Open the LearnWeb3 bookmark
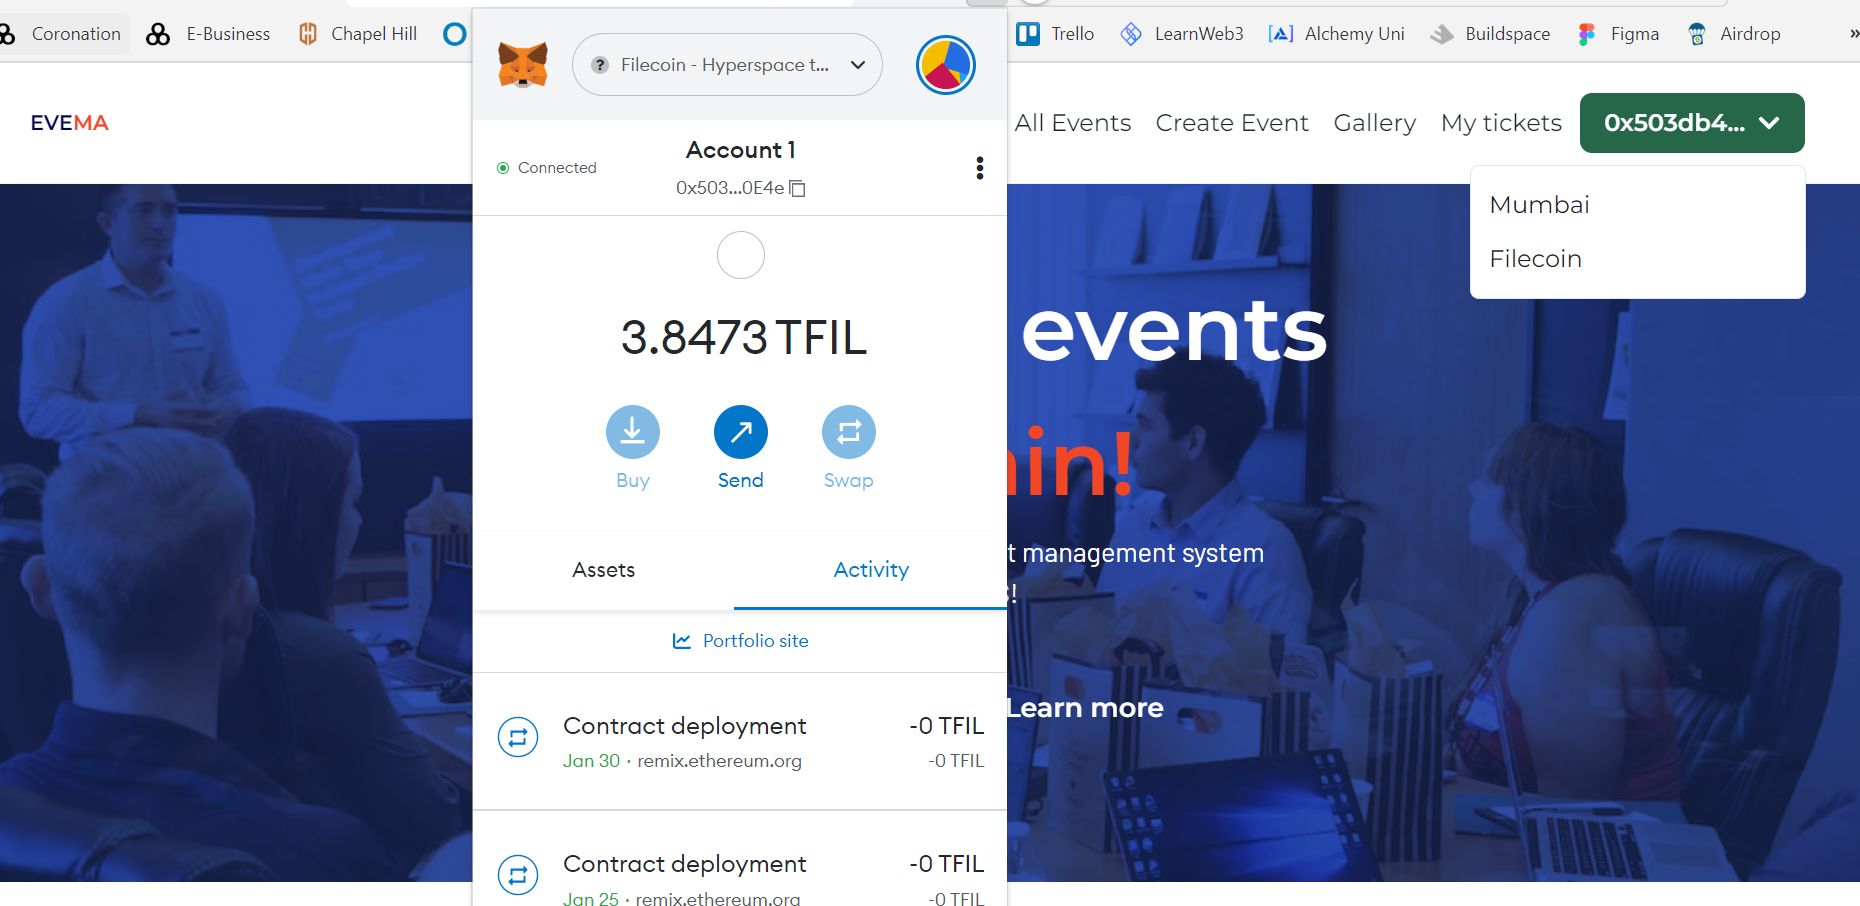Viewport: 1860px width, 906px height. [1182, 34]
